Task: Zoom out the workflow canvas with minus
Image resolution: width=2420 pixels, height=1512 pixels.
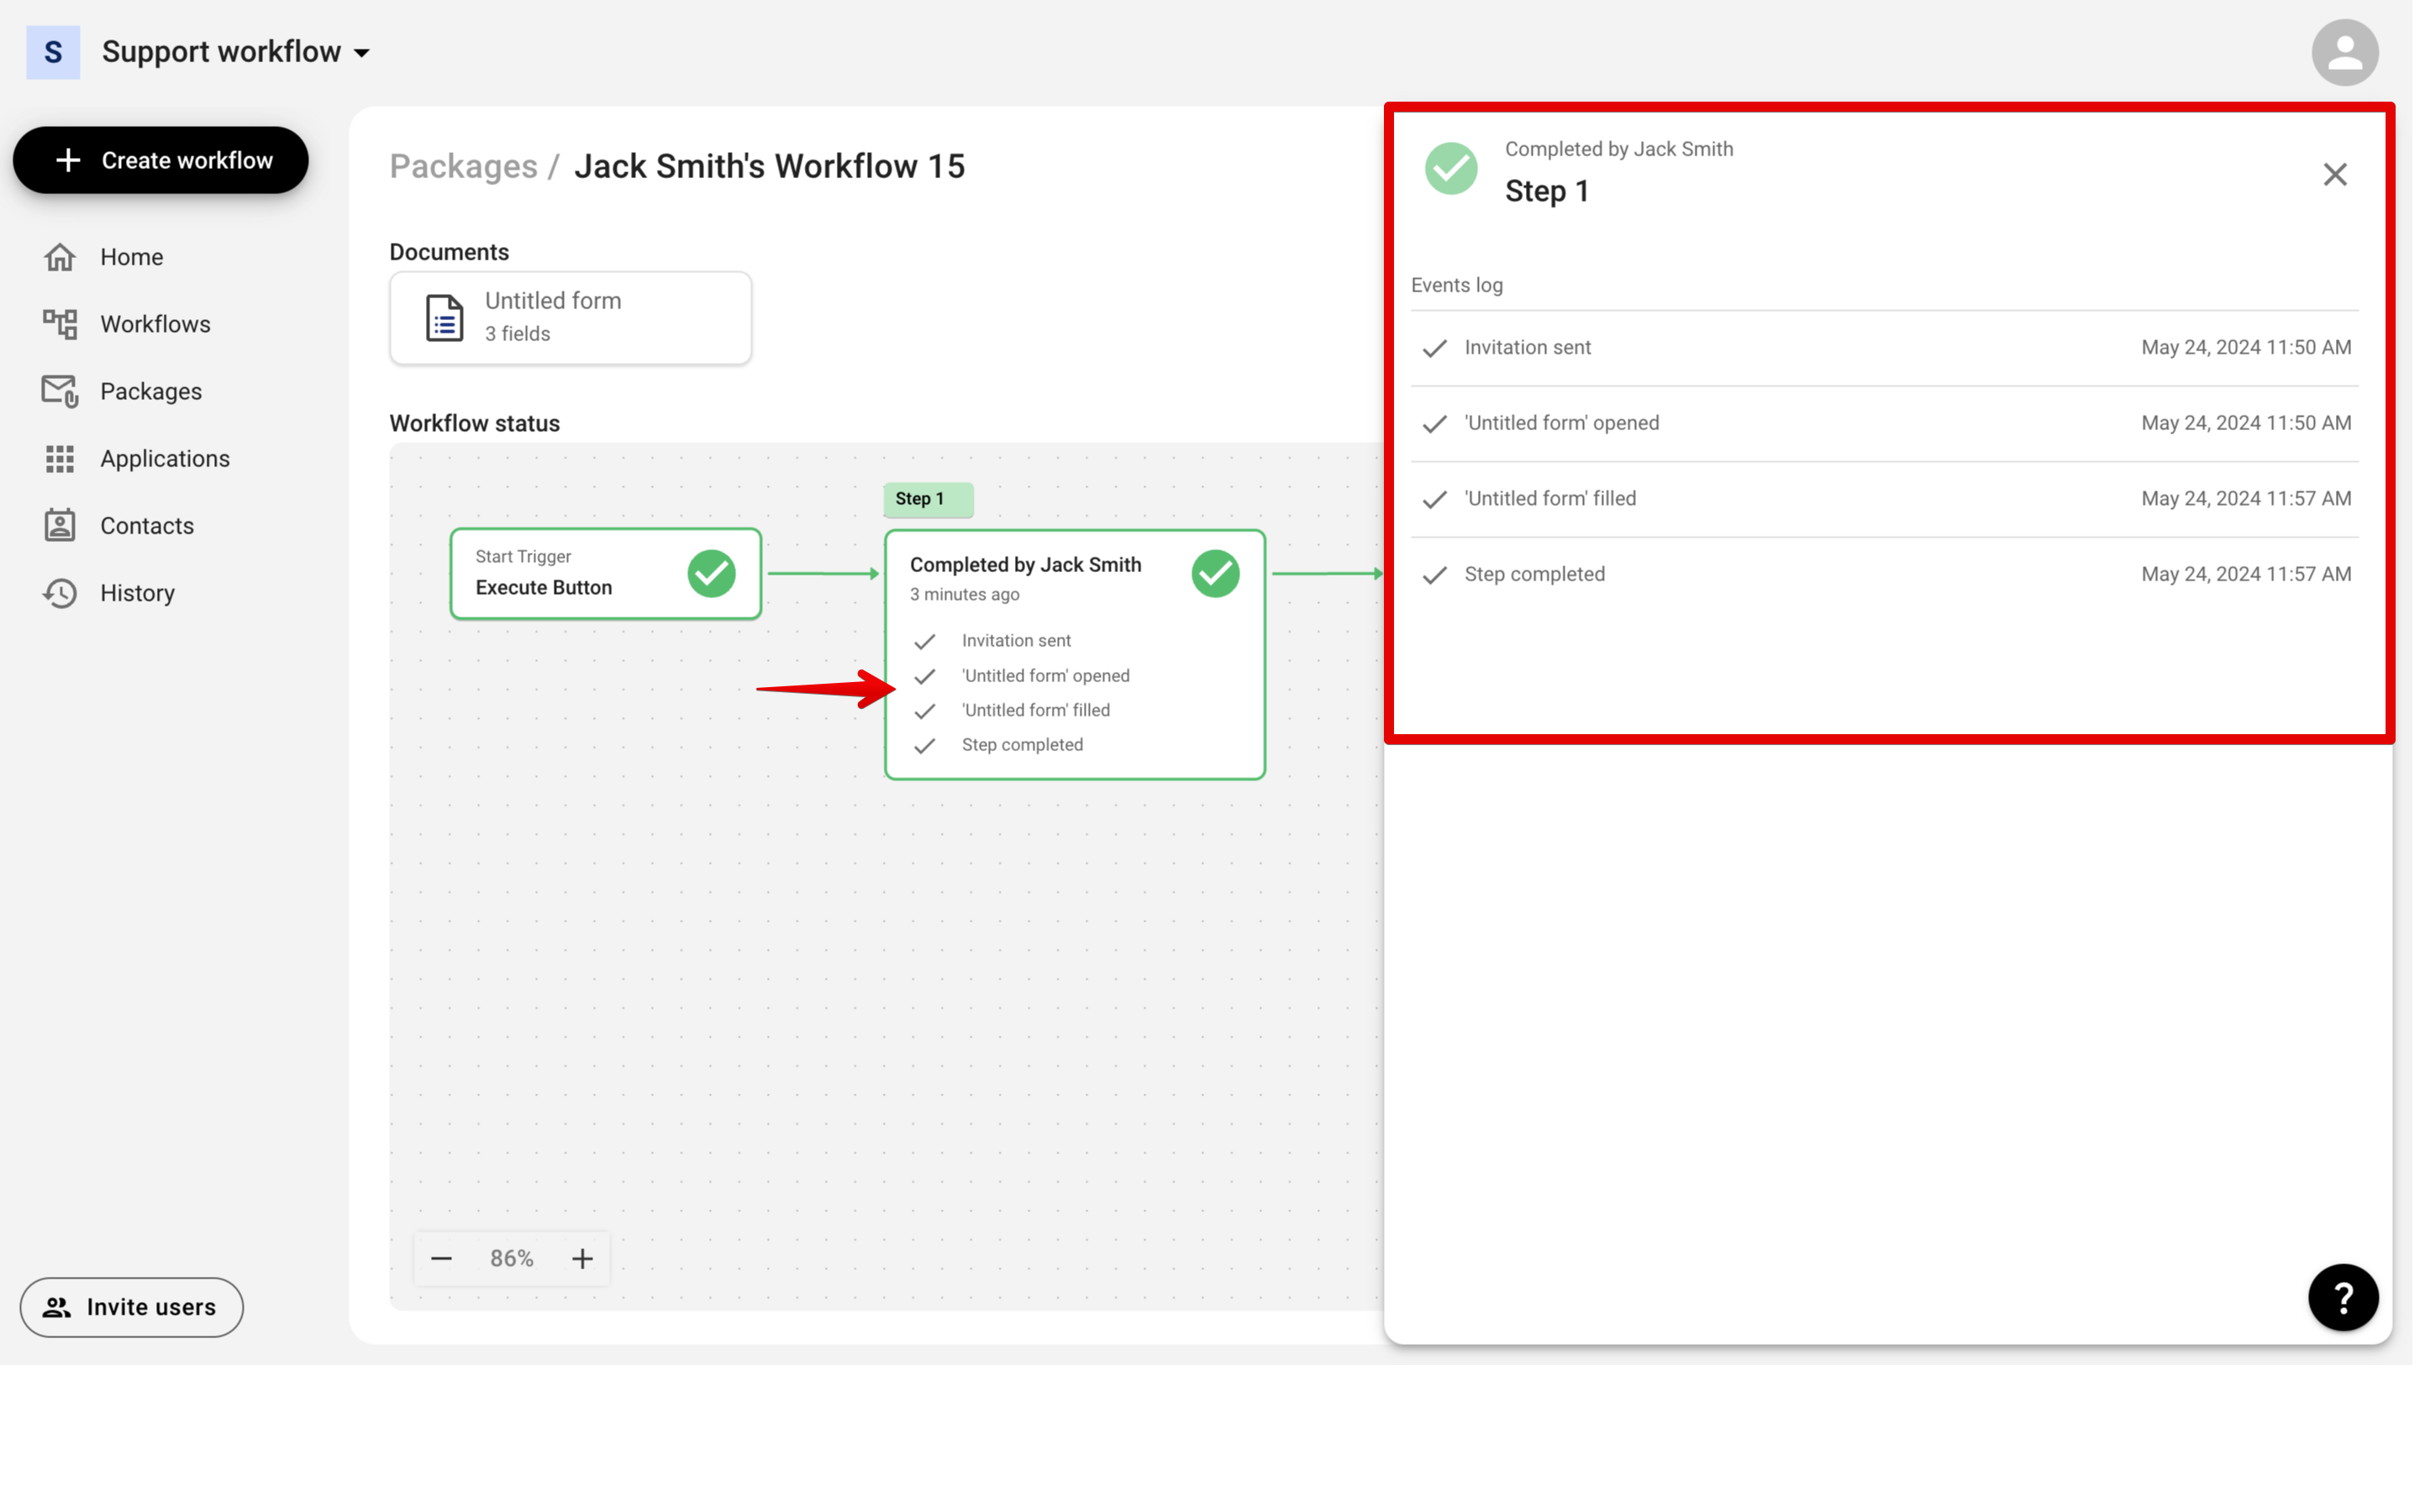Action: tap(441, 1258)
